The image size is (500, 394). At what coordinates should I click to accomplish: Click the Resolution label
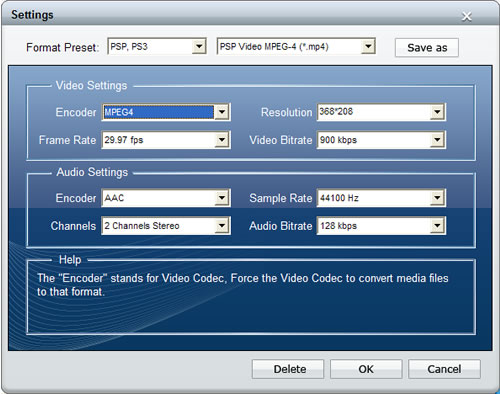(x=287, y=112)
